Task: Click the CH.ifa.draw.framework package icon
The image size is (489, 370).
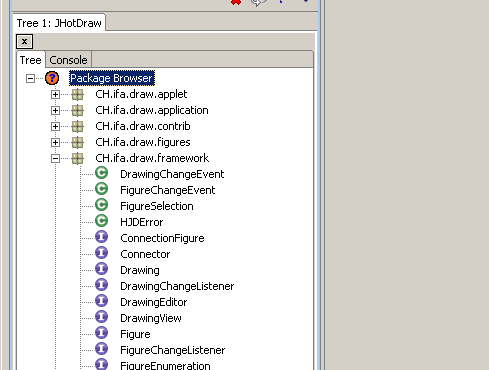Action: (x=77, y=158)
